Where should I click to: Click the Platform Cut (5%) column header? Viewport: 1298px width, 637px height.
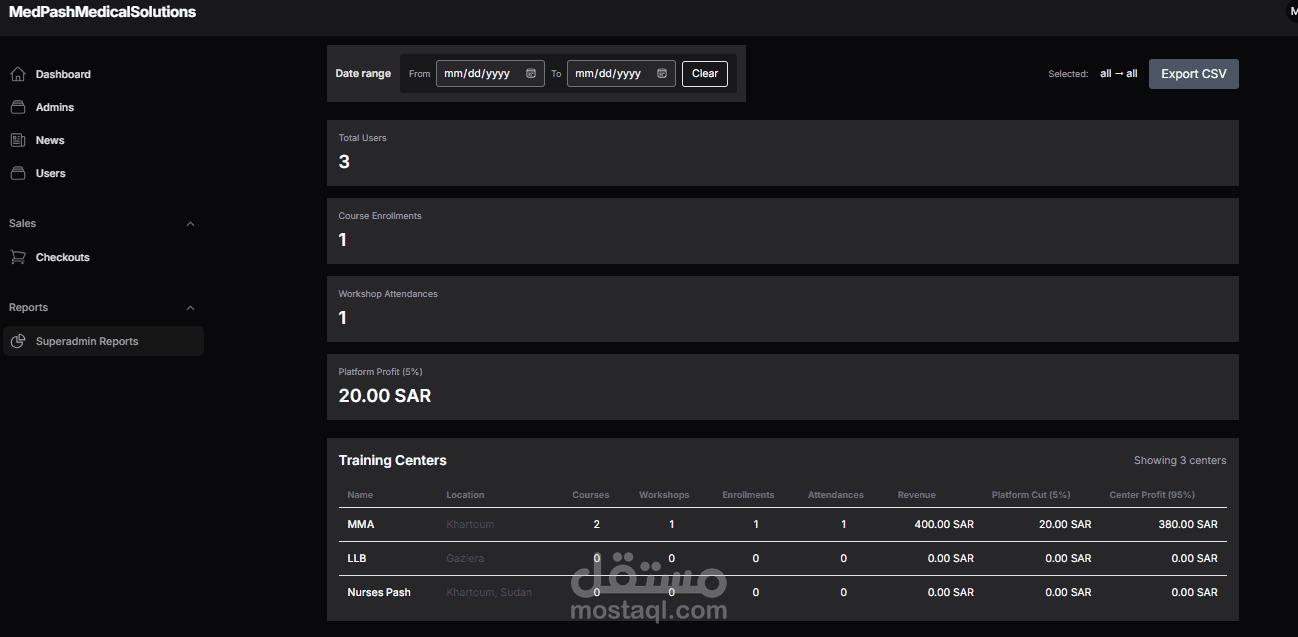1031,495
